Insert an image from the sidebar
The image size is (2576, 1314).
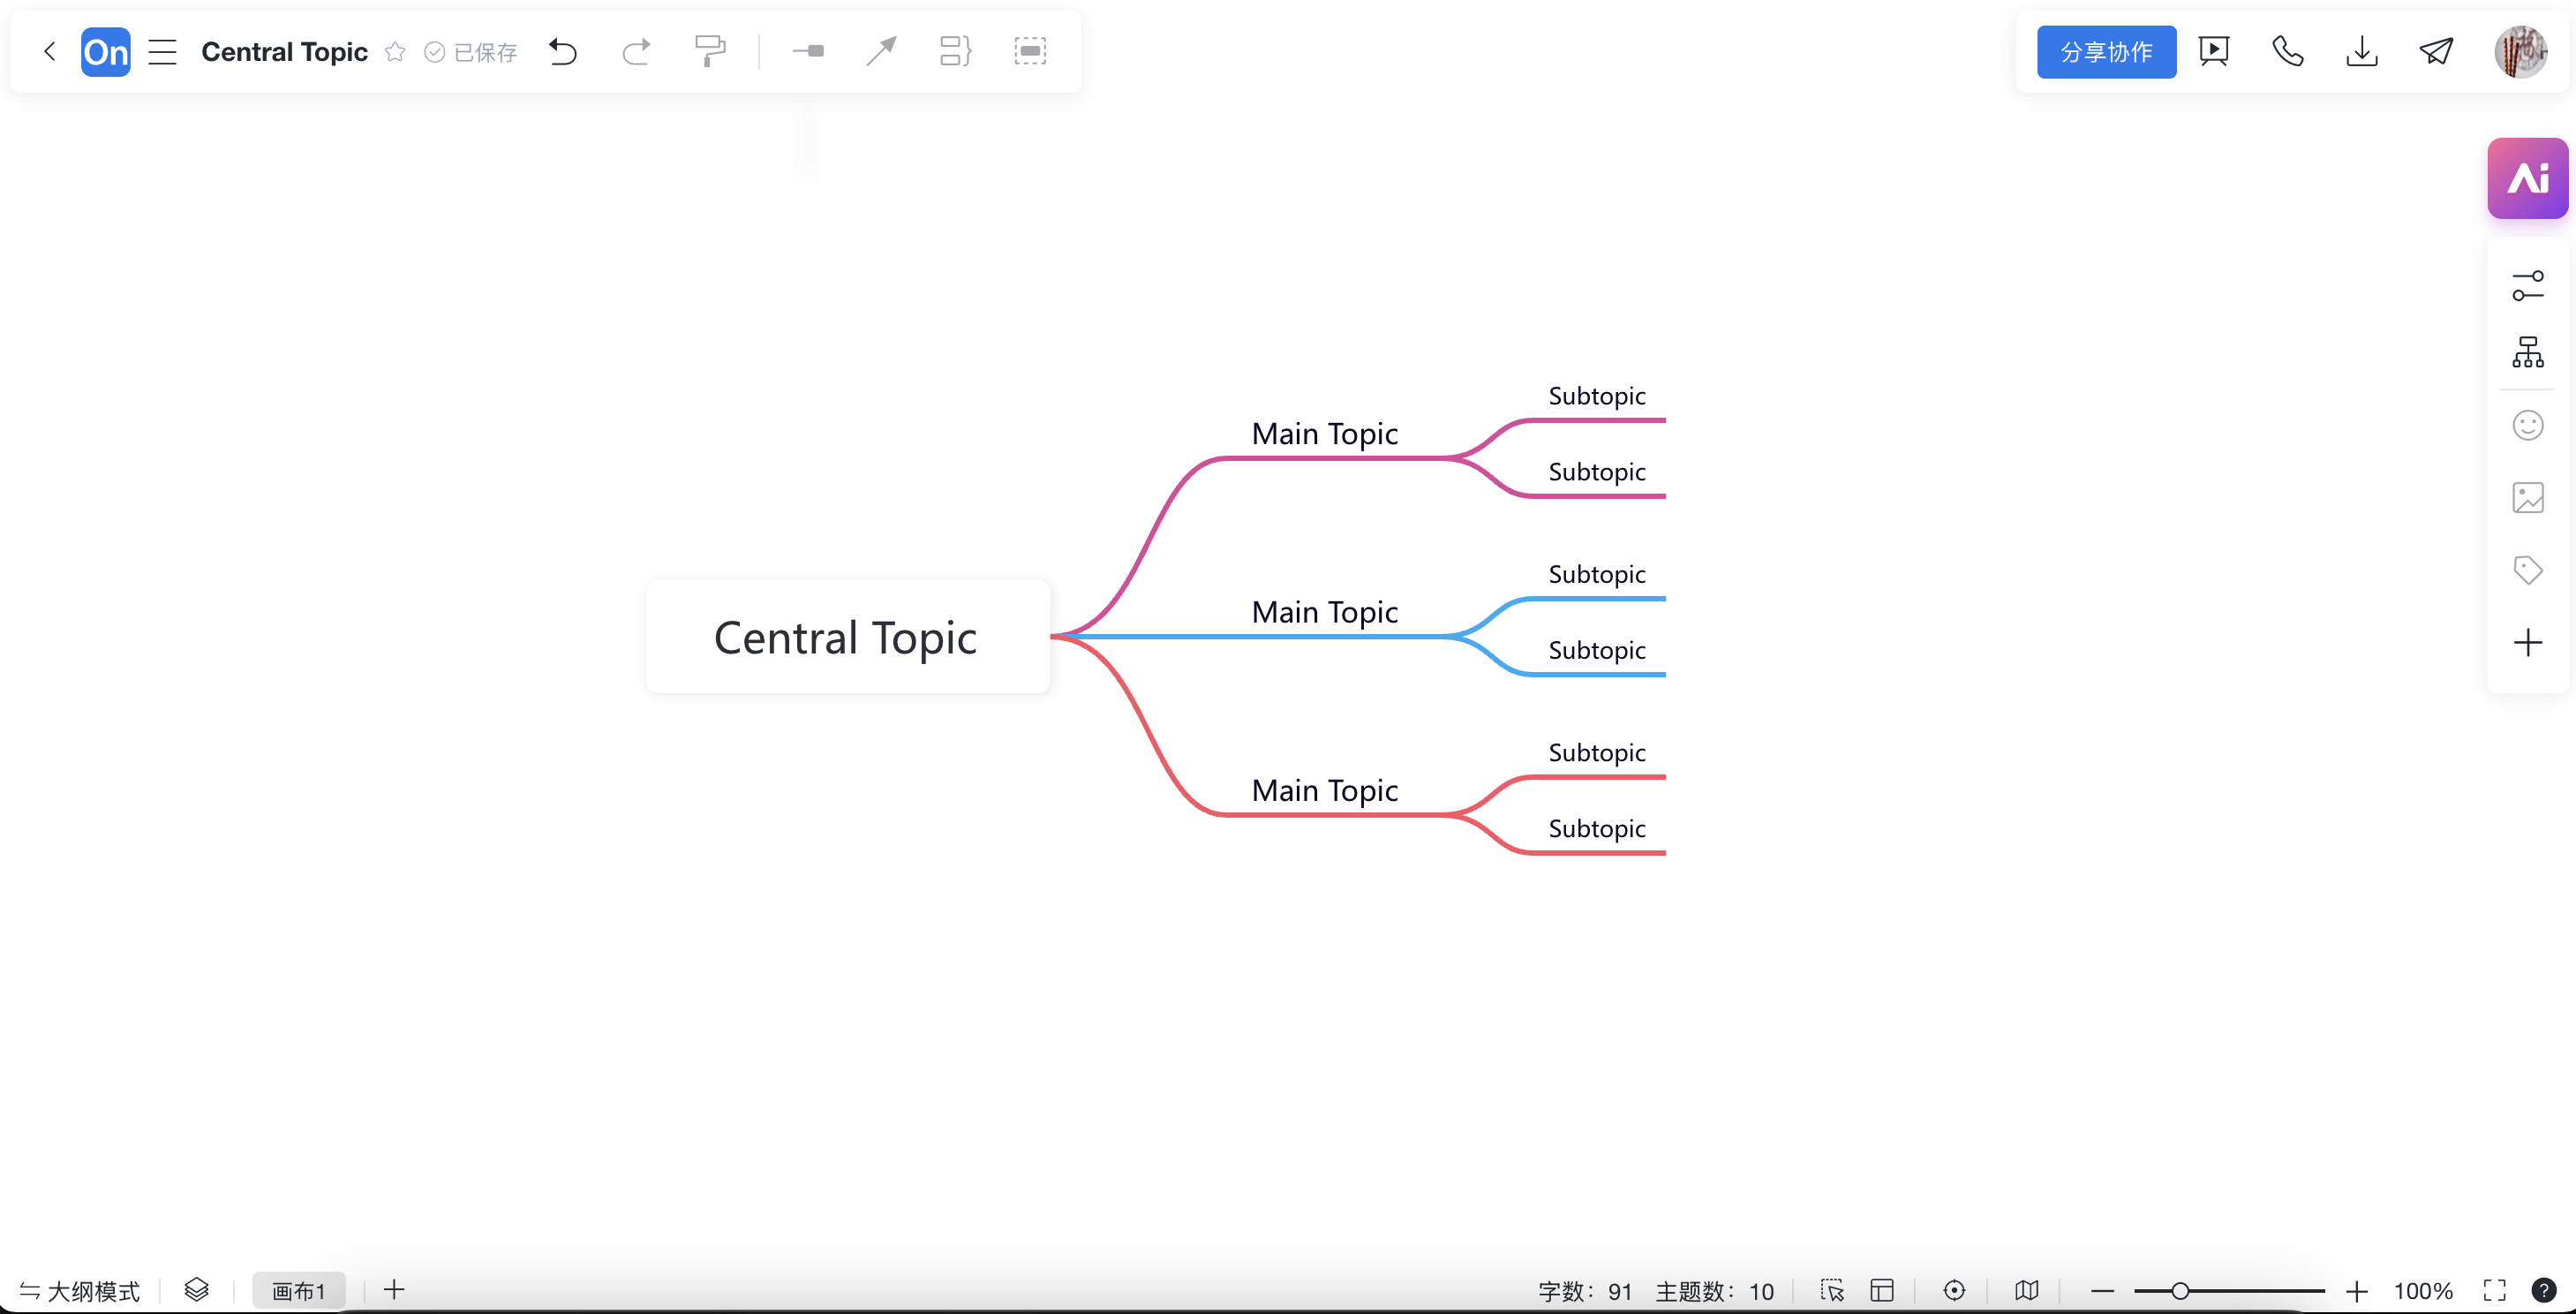point(2528,498)
